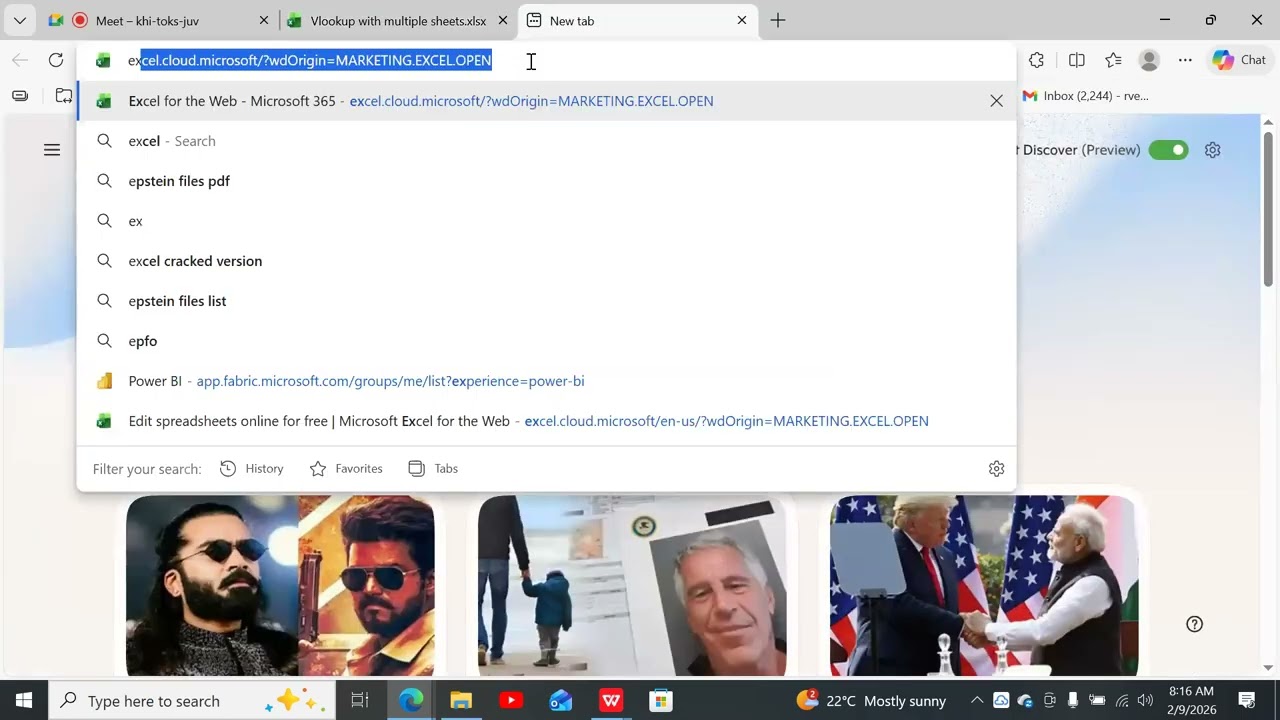Click the help question mark icon
1280x720 pixels.
click(x=1194, y=624)
